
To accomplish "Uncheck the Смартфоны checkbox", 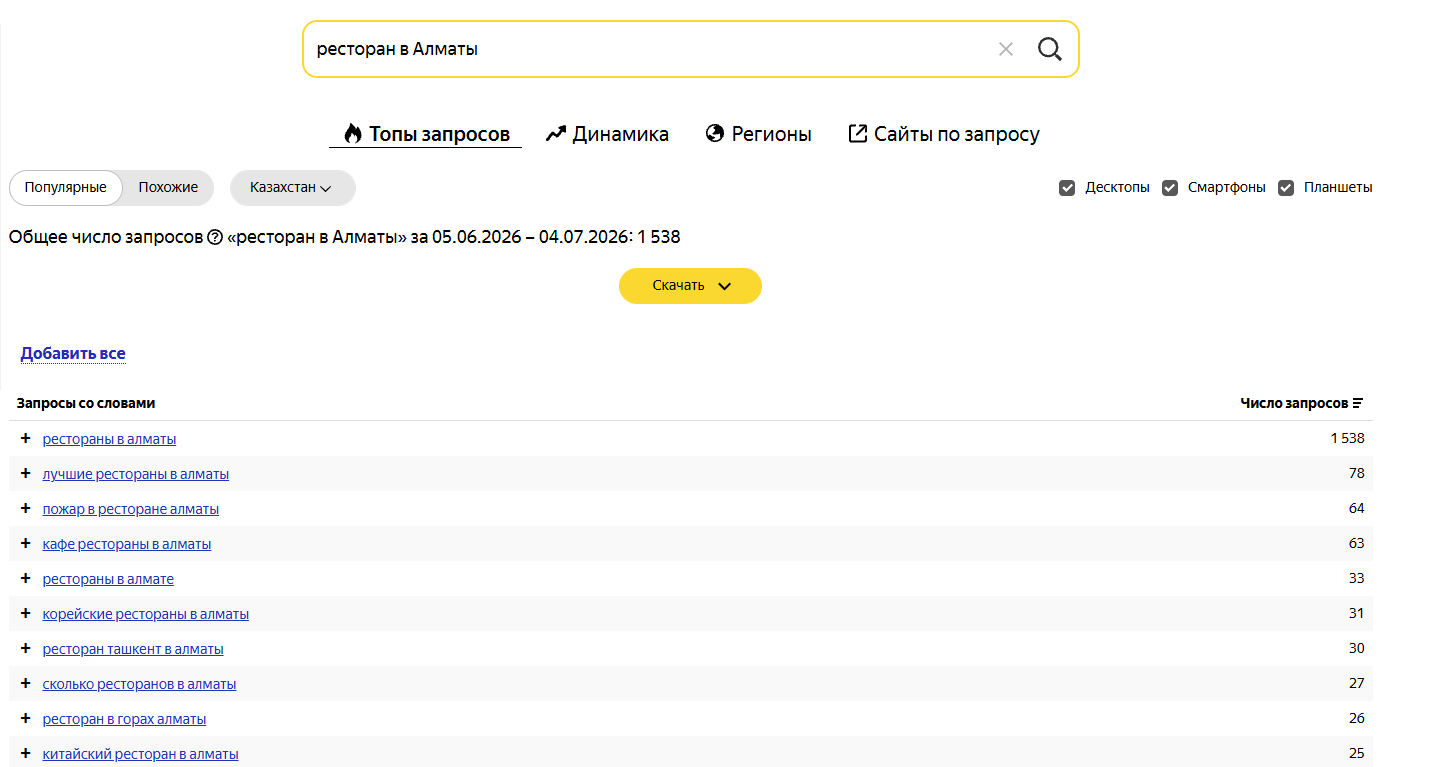I will click(x=1170, y=188).
